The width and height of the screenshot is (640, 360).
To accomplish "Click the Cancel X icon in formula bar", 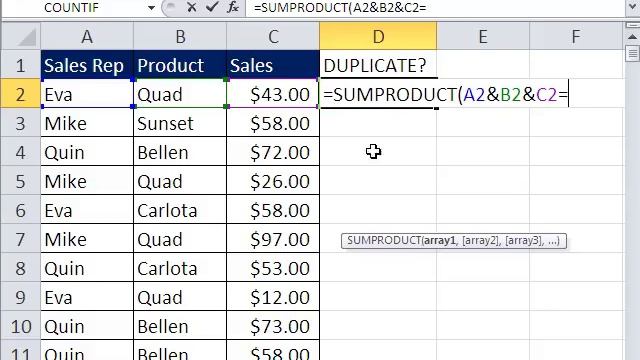I will [191, 7].
